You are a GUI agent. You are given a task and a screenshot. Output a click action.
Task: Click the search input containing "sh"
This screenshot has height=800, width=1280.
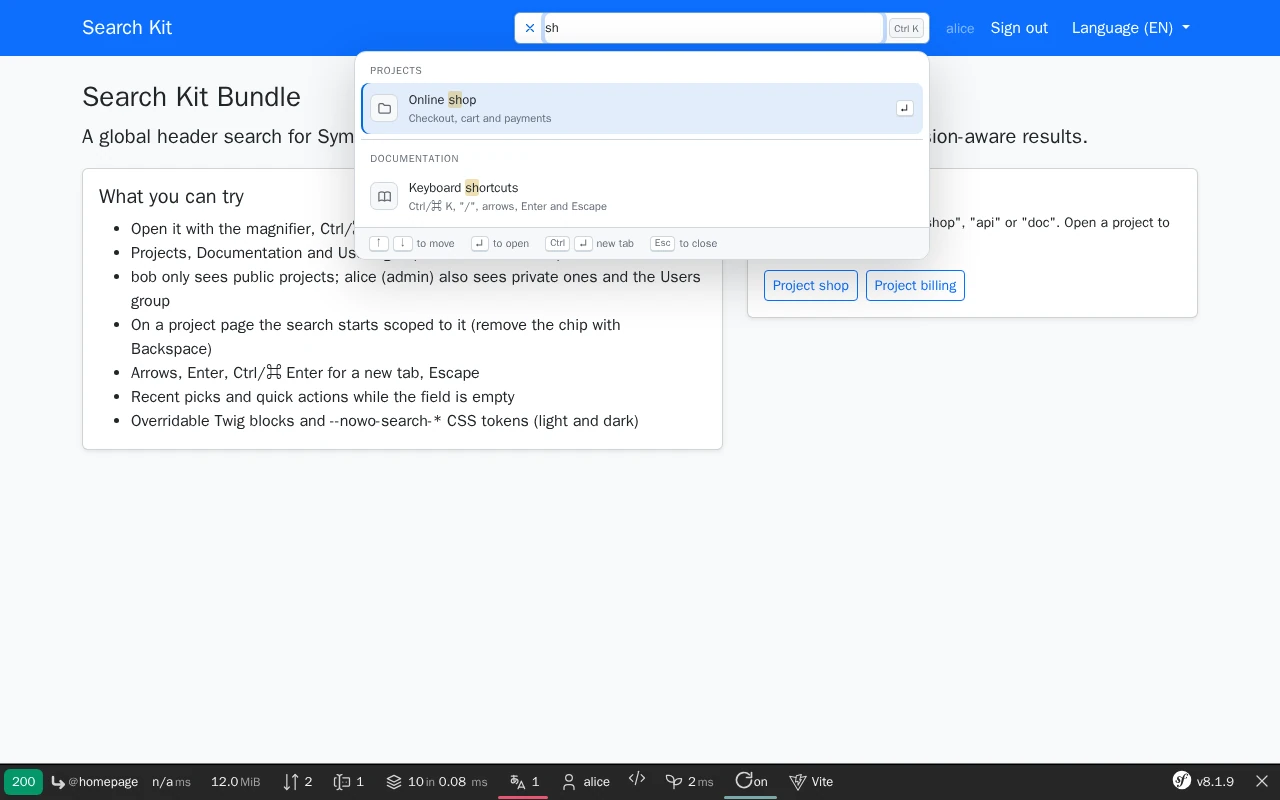(713, 28)
